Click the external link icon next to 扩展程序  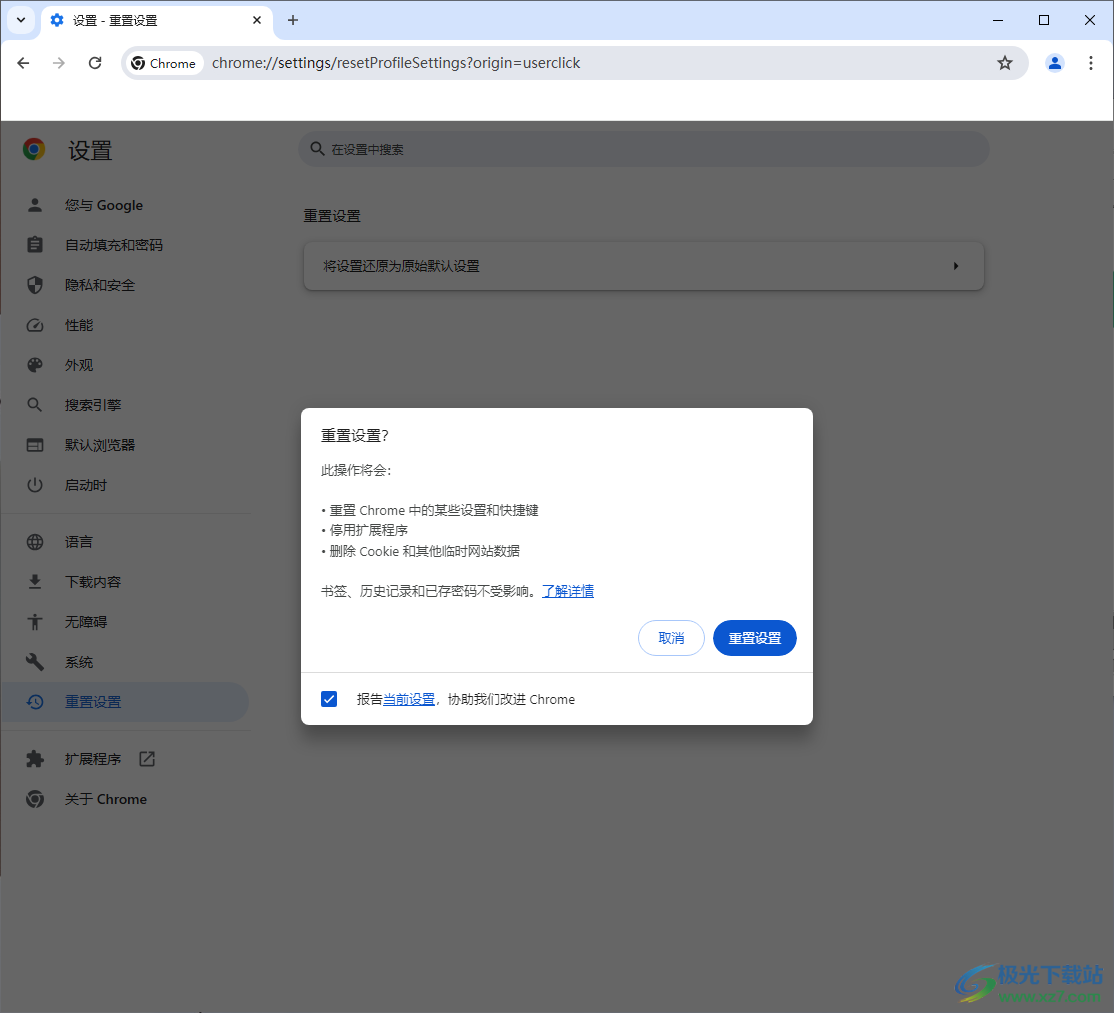147,759
